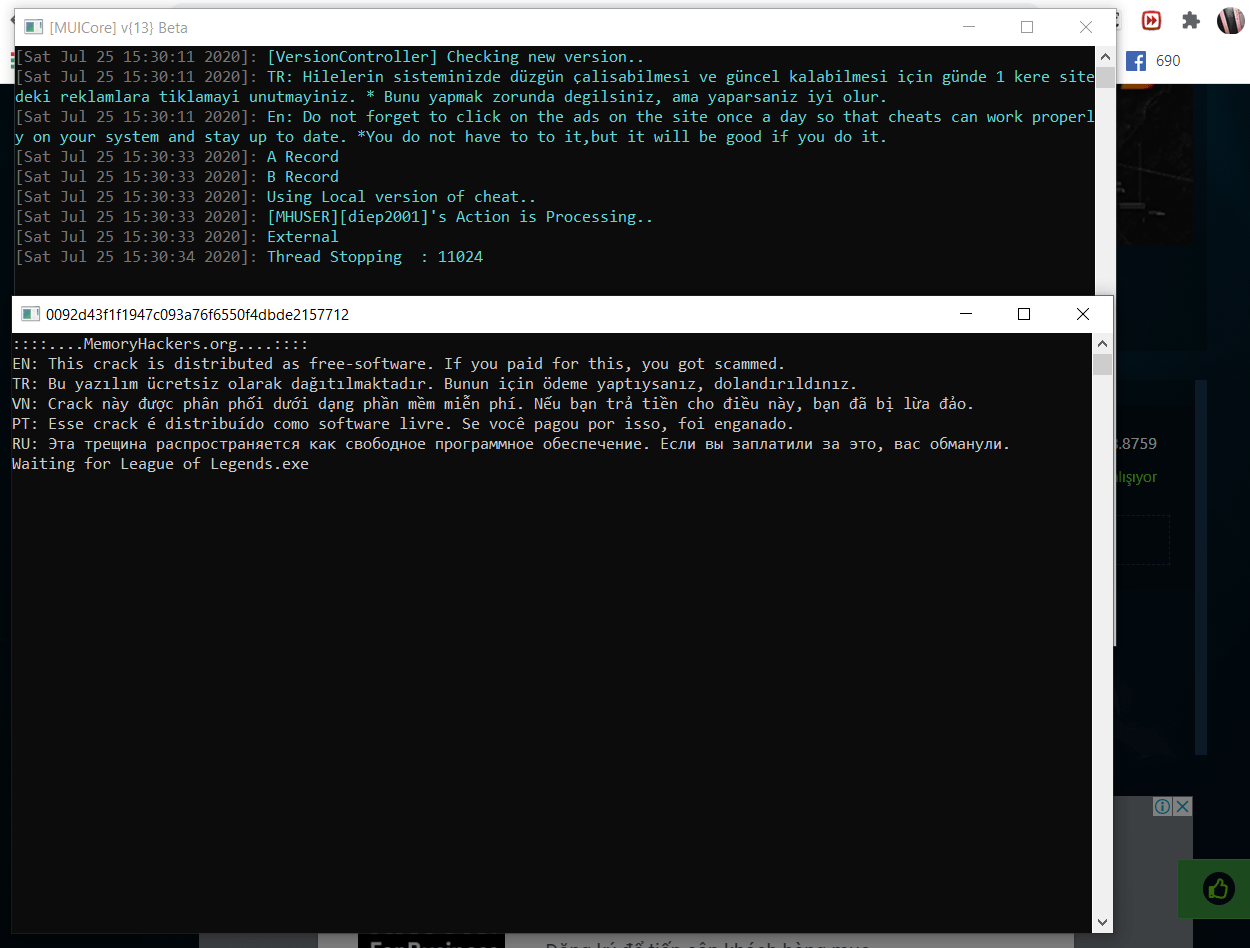The image size is (1250, 948).
Task: Click the '690' Facebook count text
Action: [1168, 61]
